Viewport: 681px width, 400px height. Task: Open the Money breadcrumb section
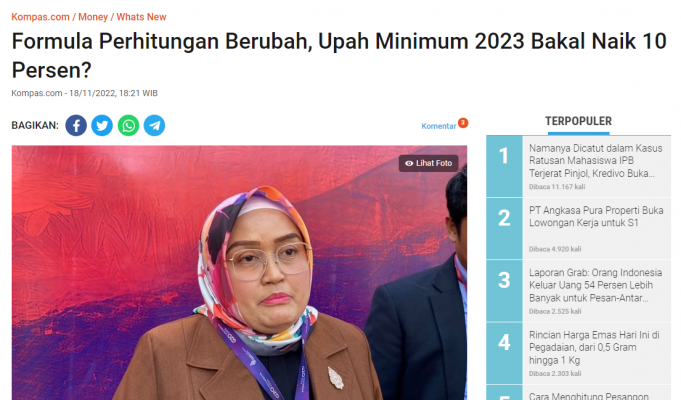(x=93, y=17)
